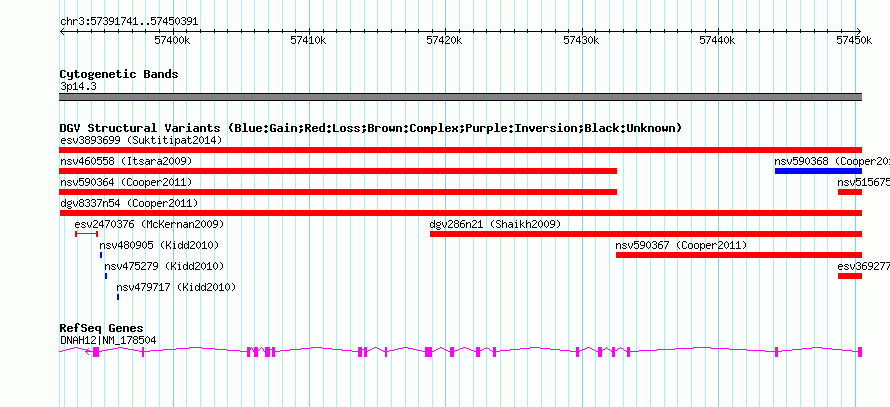Select the chr3:57391741..57450391 coordinate label
This screenshot has height=407, width=890.
pos(129,22)
